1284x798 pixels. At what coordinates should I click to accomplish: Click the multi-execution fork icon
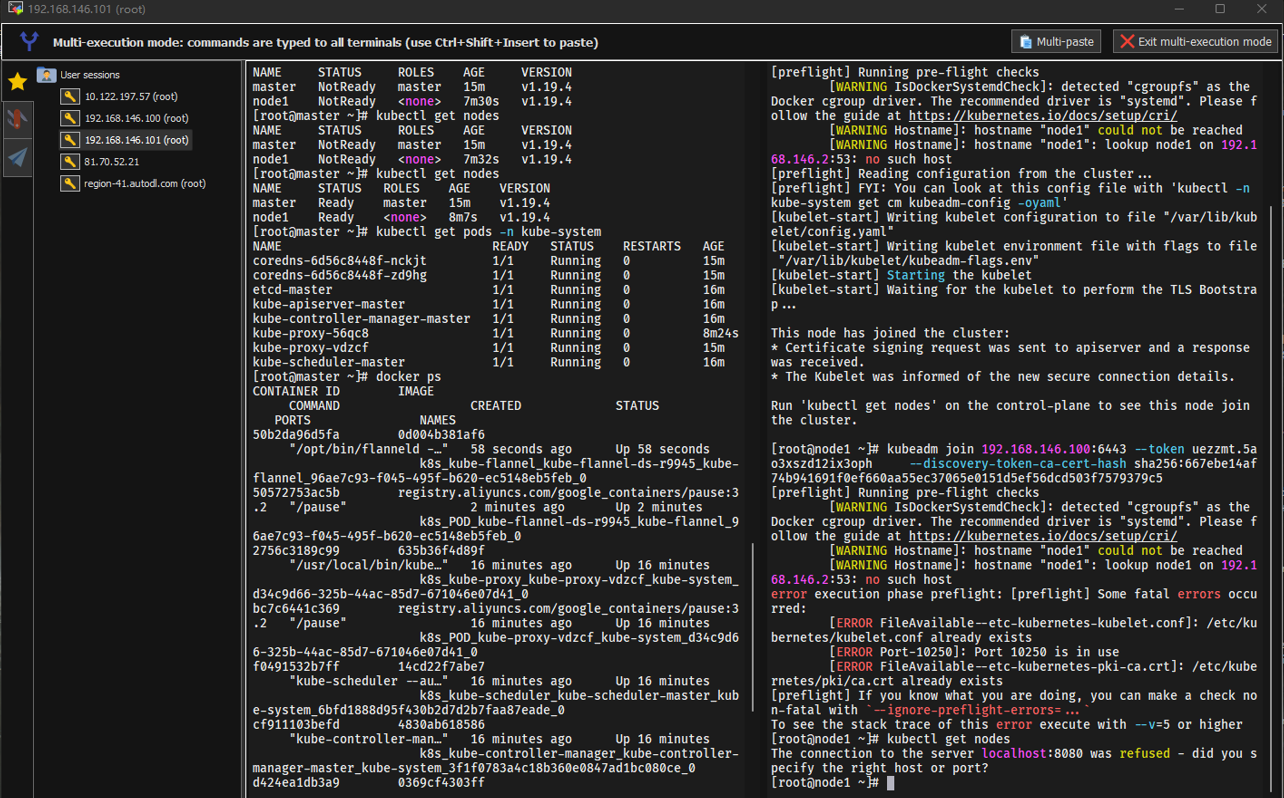[x=29, y=41]
